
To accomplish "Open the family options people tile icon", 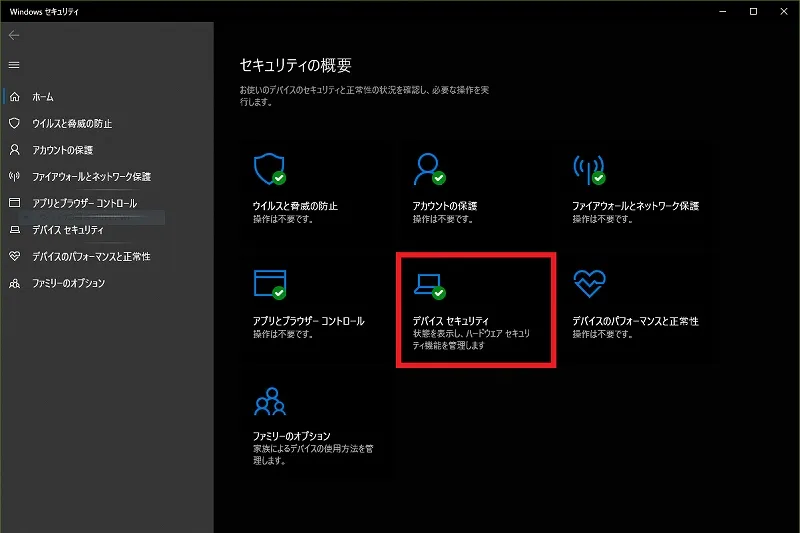I will pos(270,401).
